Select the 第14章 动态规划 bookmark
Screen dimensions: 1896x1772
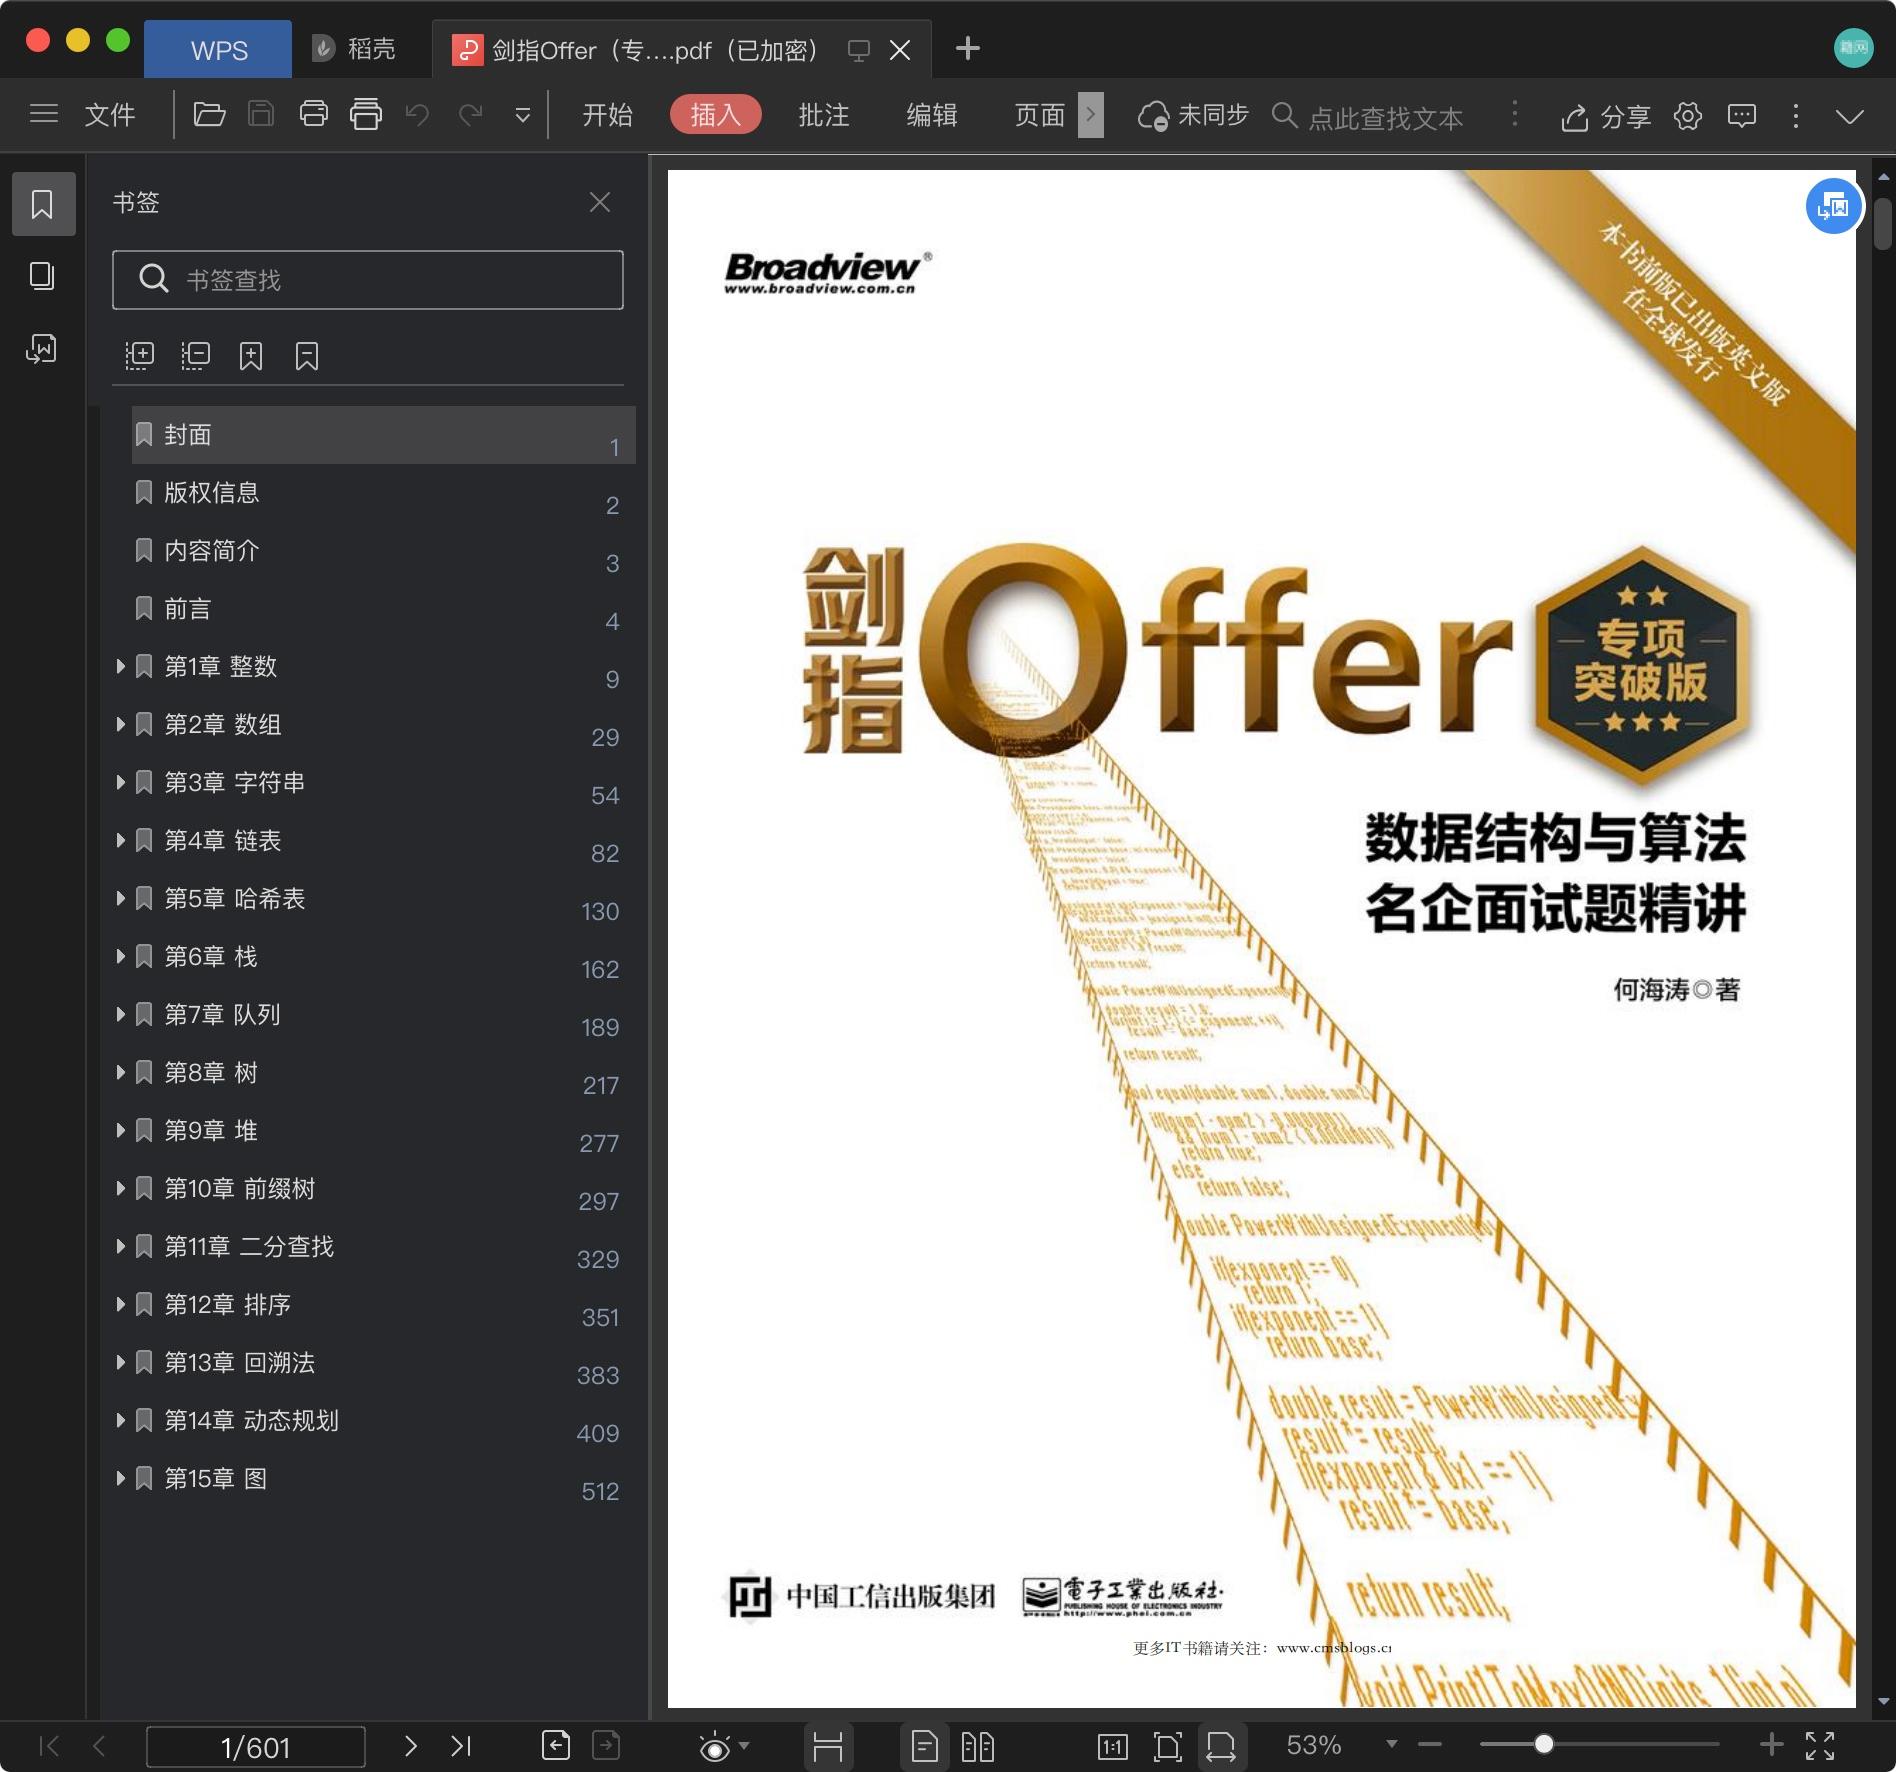tap(384, 1421)
